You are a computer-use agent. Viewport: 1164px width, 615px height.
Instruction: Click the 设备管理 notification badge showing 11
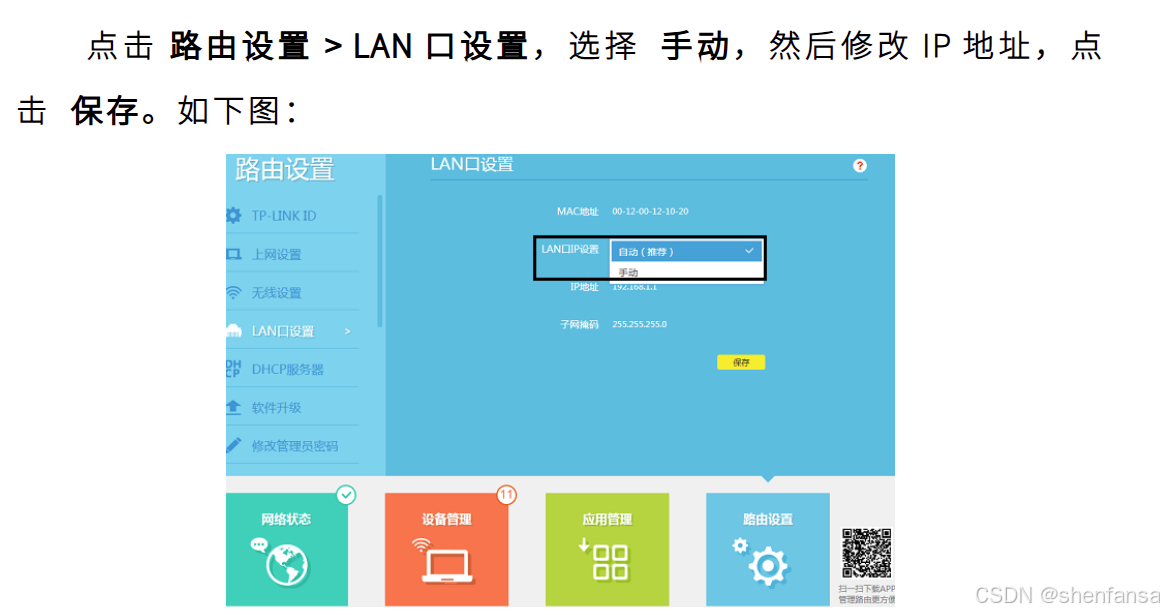click(x=504, y=494)
